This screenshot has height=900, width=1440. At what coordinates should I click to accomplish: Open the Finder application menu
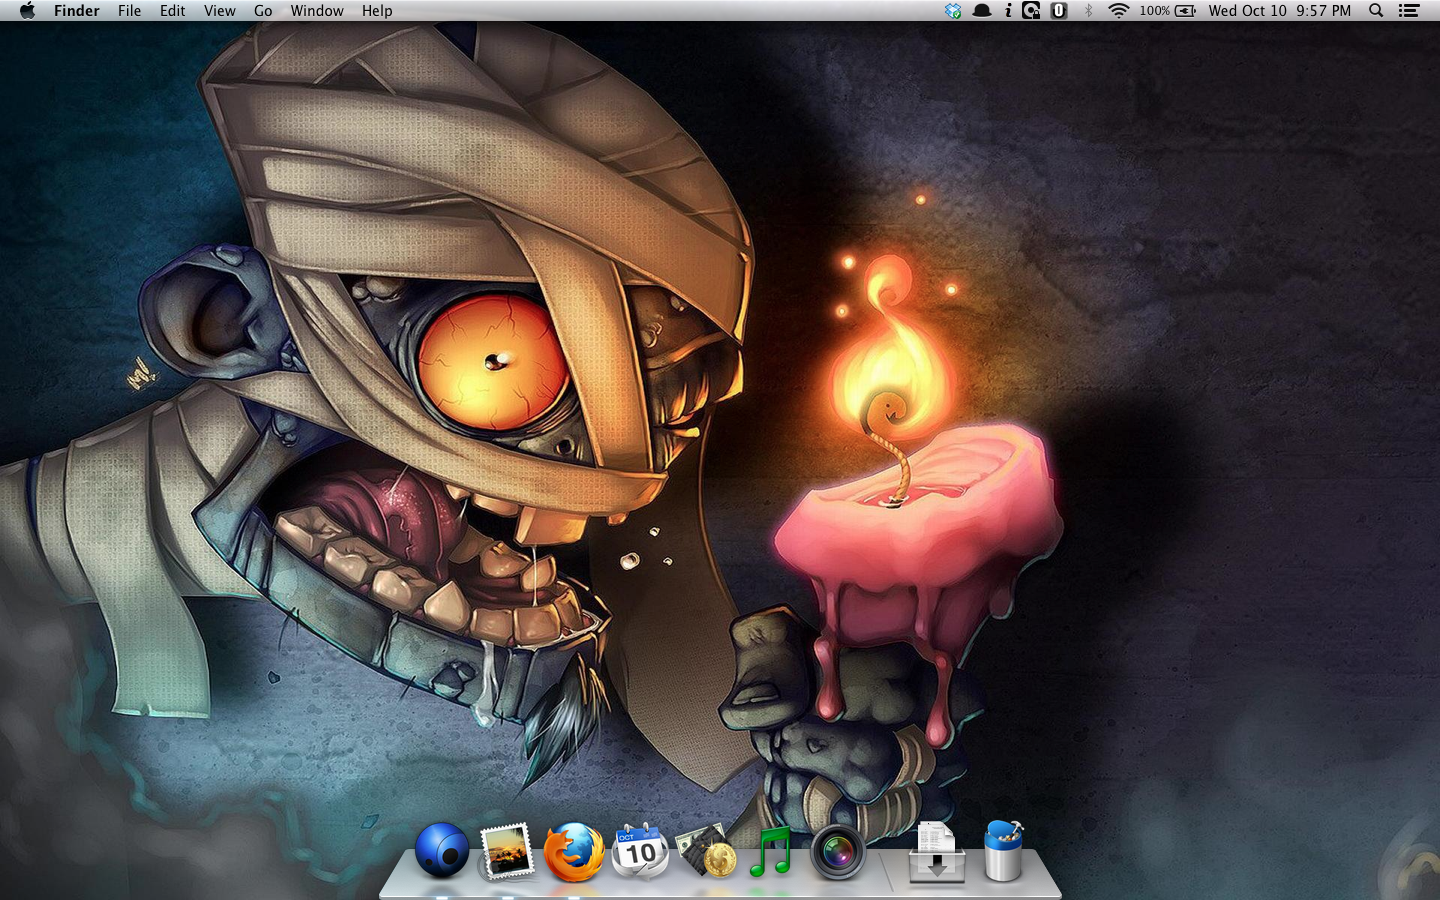(77, 10)
